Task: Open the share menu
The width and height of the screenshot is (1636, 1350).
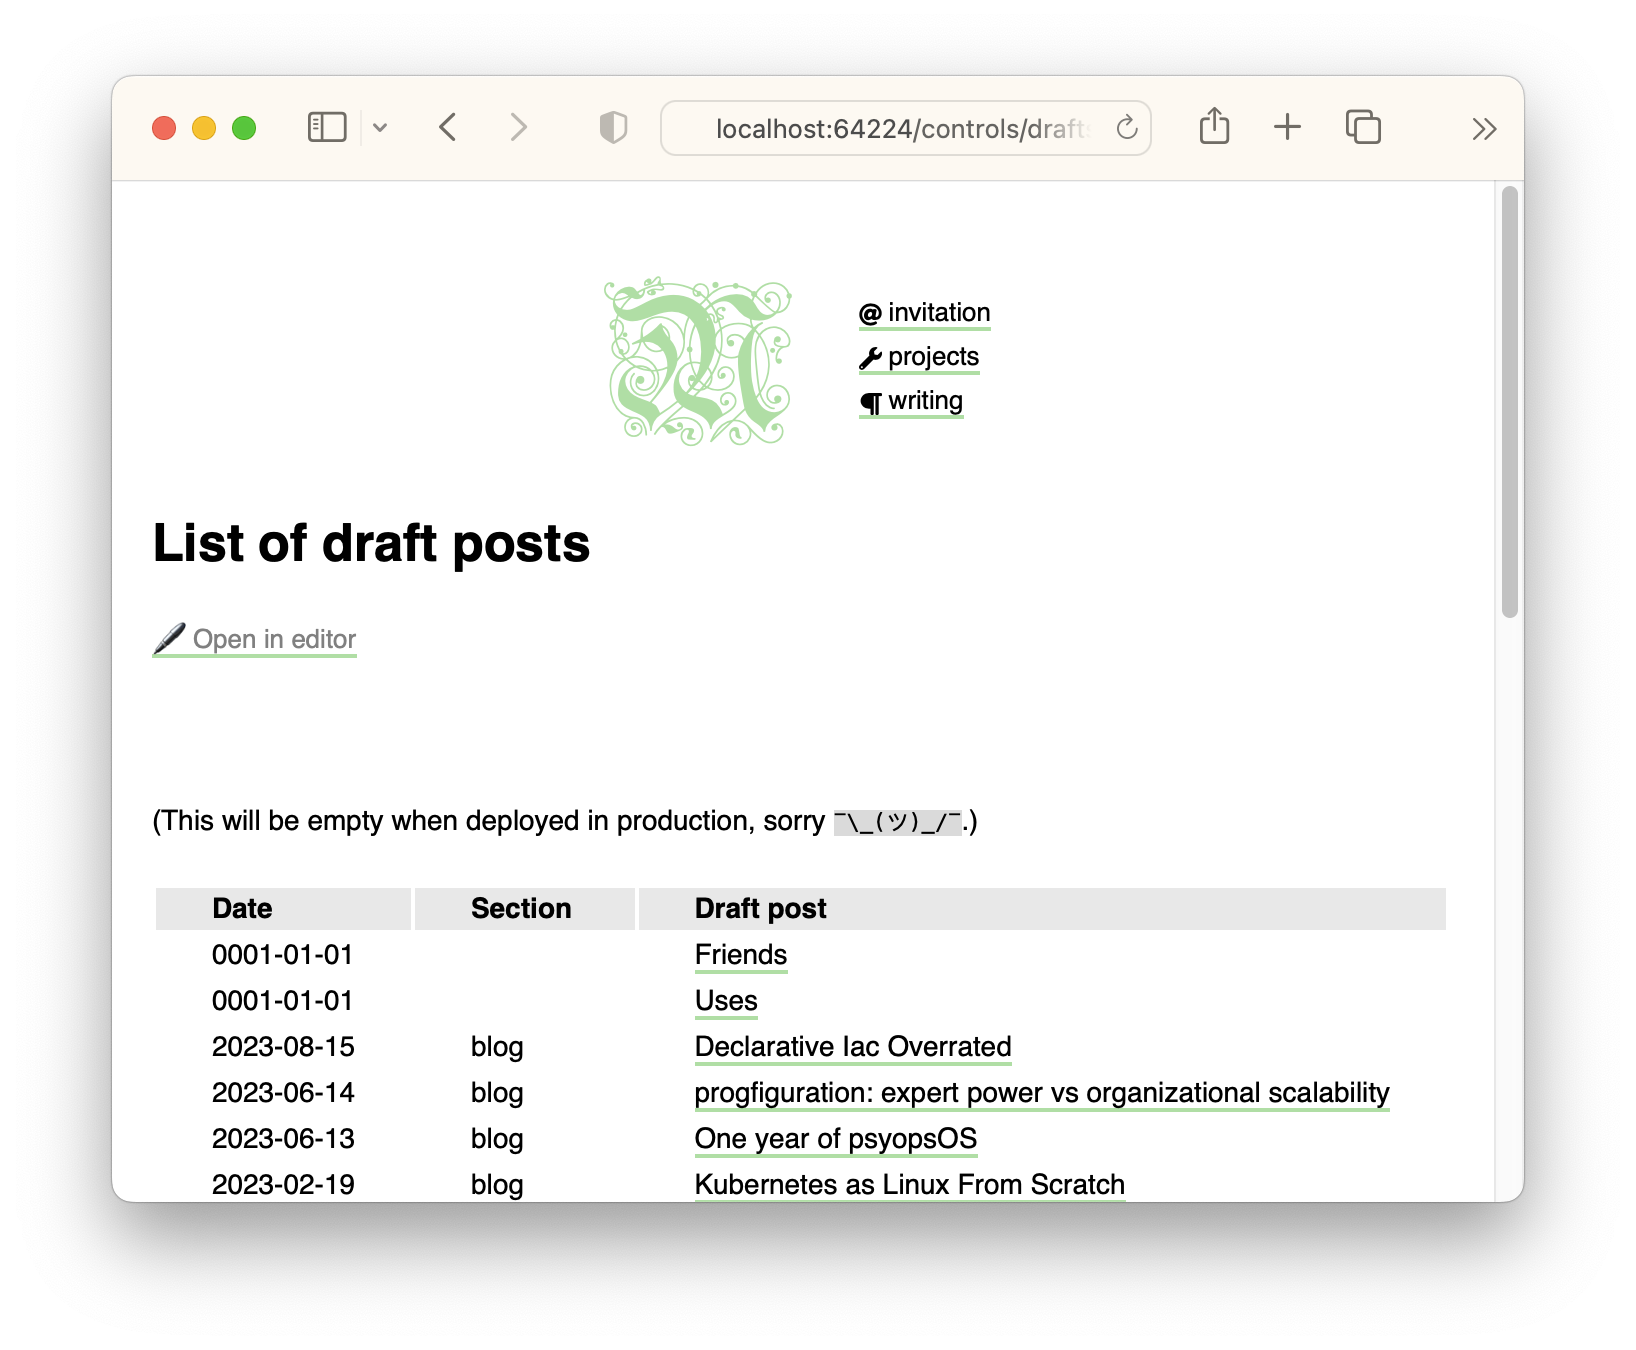Action: click(1213, 127)
